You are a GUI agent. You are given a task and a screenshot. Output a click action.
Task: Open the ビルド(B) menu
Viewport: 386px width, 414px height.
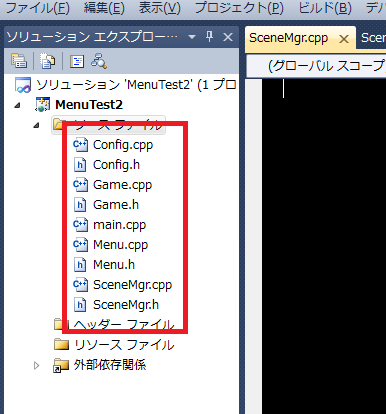[x=325, y=8]
